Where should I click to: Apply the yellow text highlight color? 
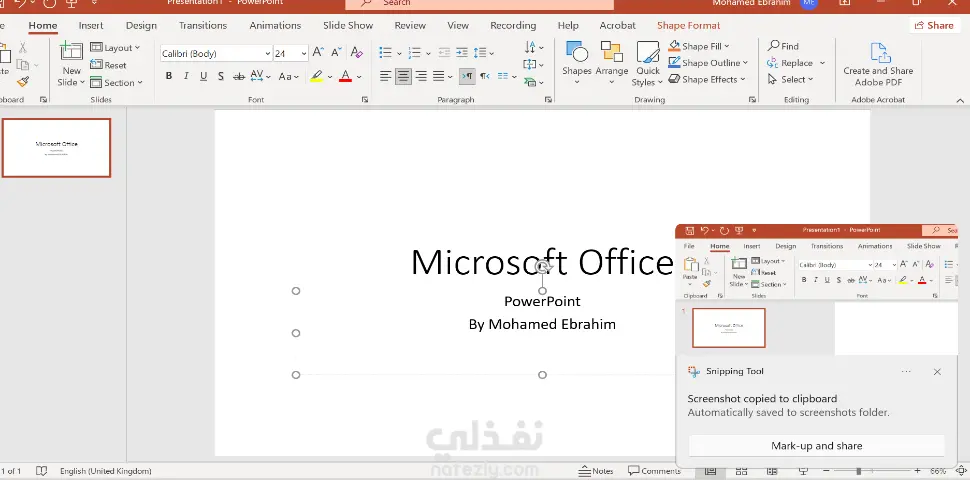317,77
